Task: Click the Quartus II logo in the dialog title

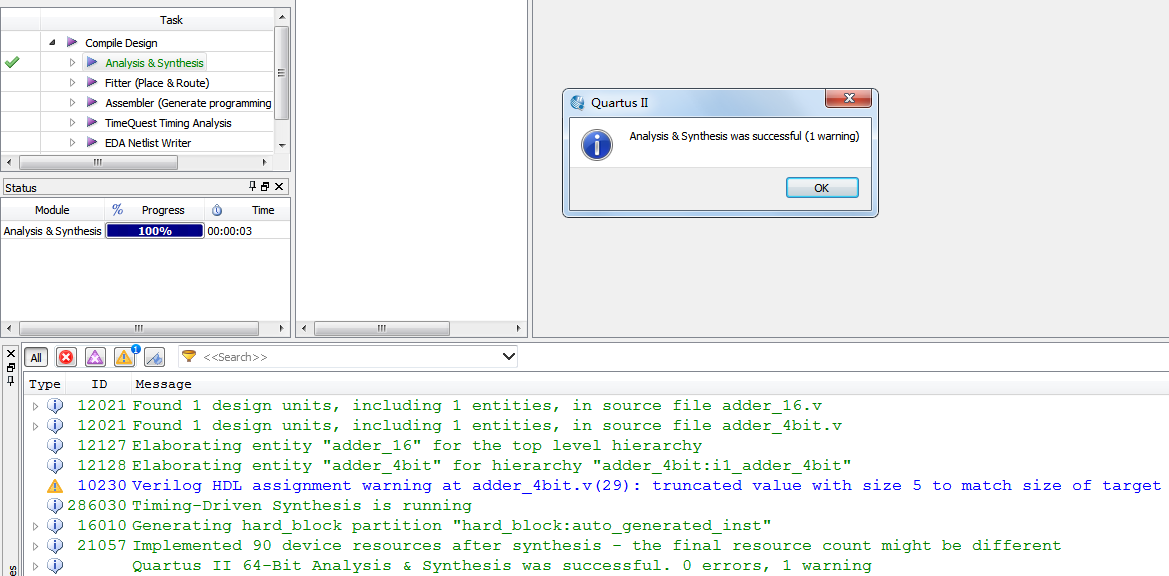Action: click(577, 103)
